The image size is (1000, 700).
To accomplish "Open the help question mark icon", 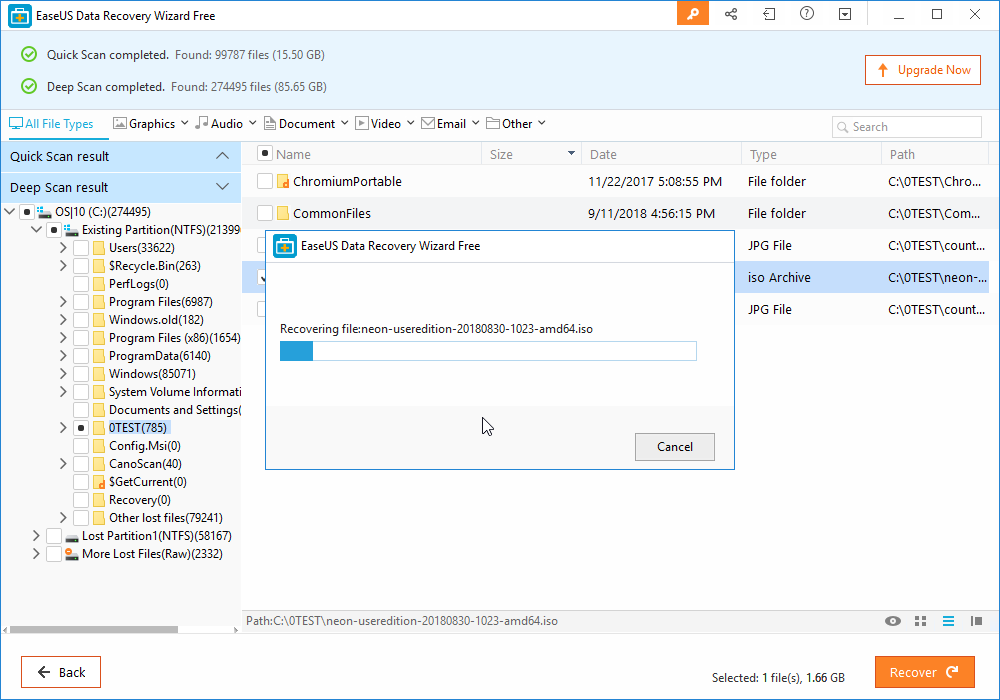I will pos(807,13).
